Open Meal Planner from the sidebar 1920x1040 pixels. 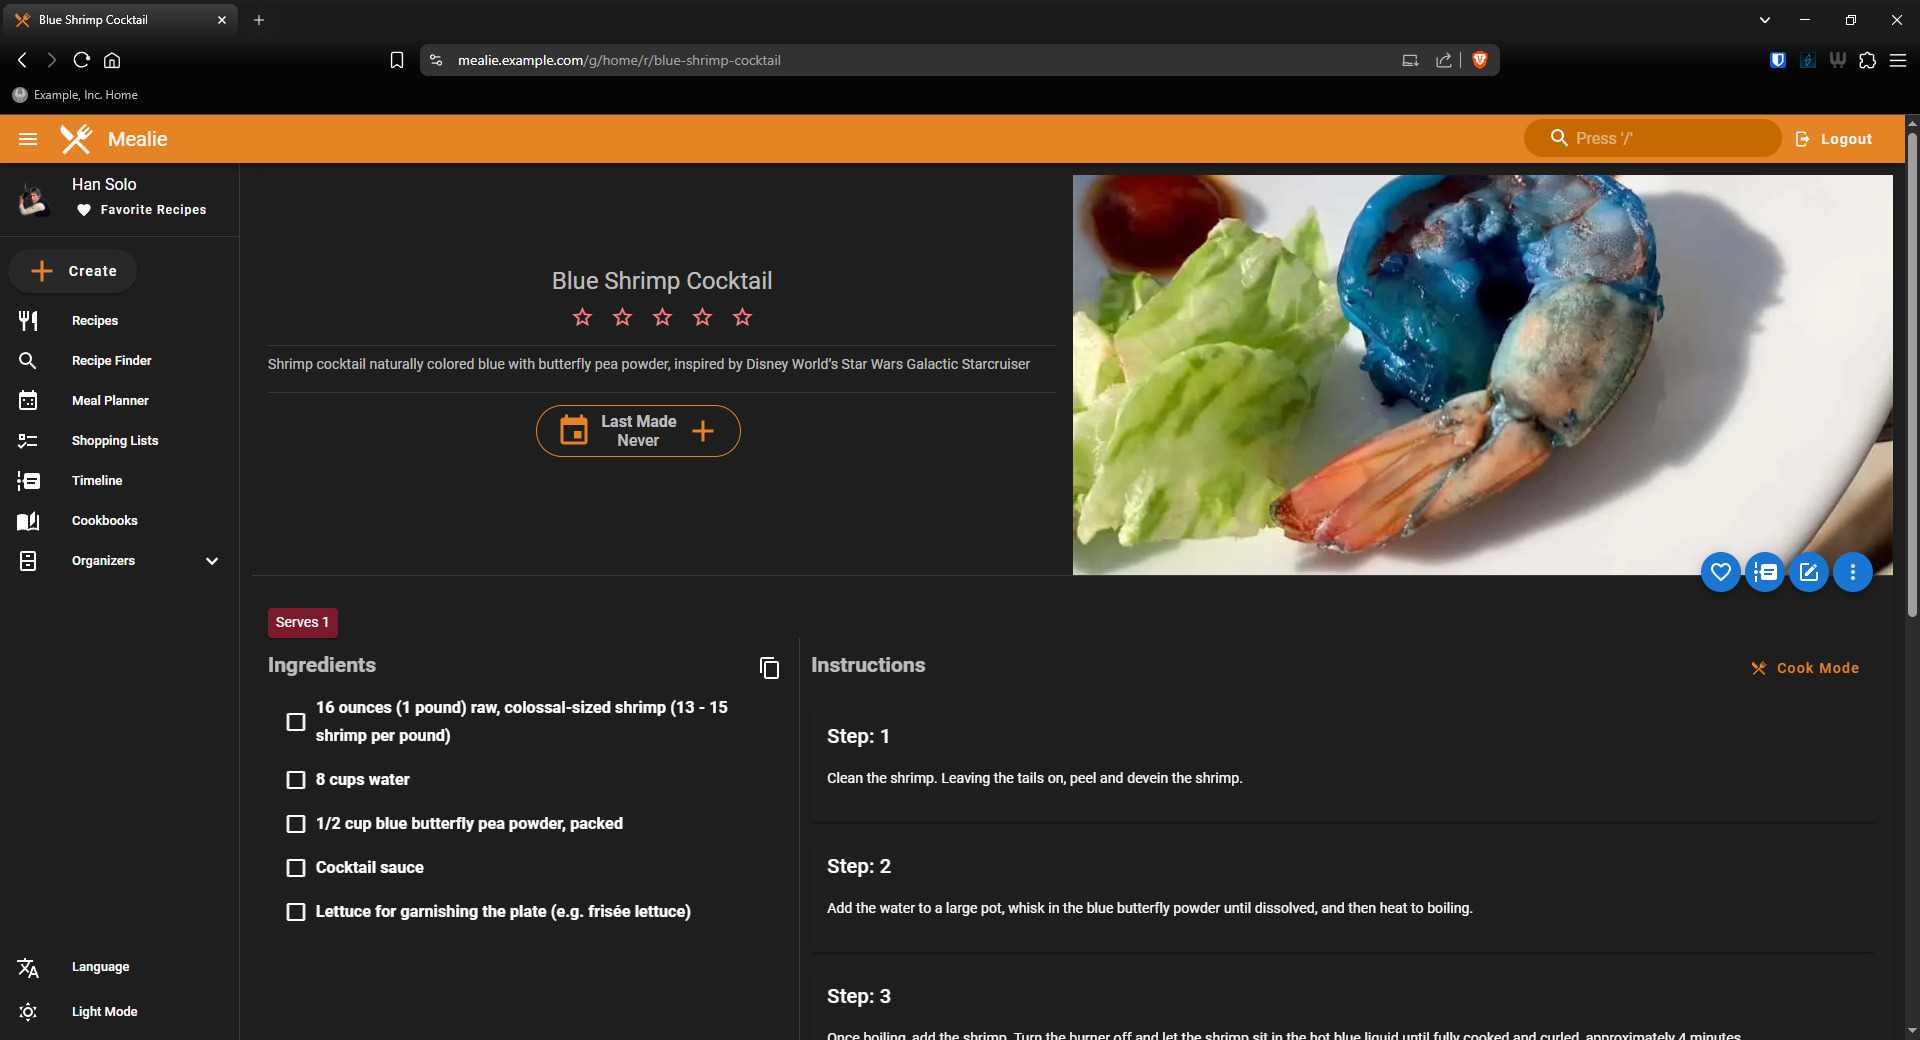tap(110, 401)
